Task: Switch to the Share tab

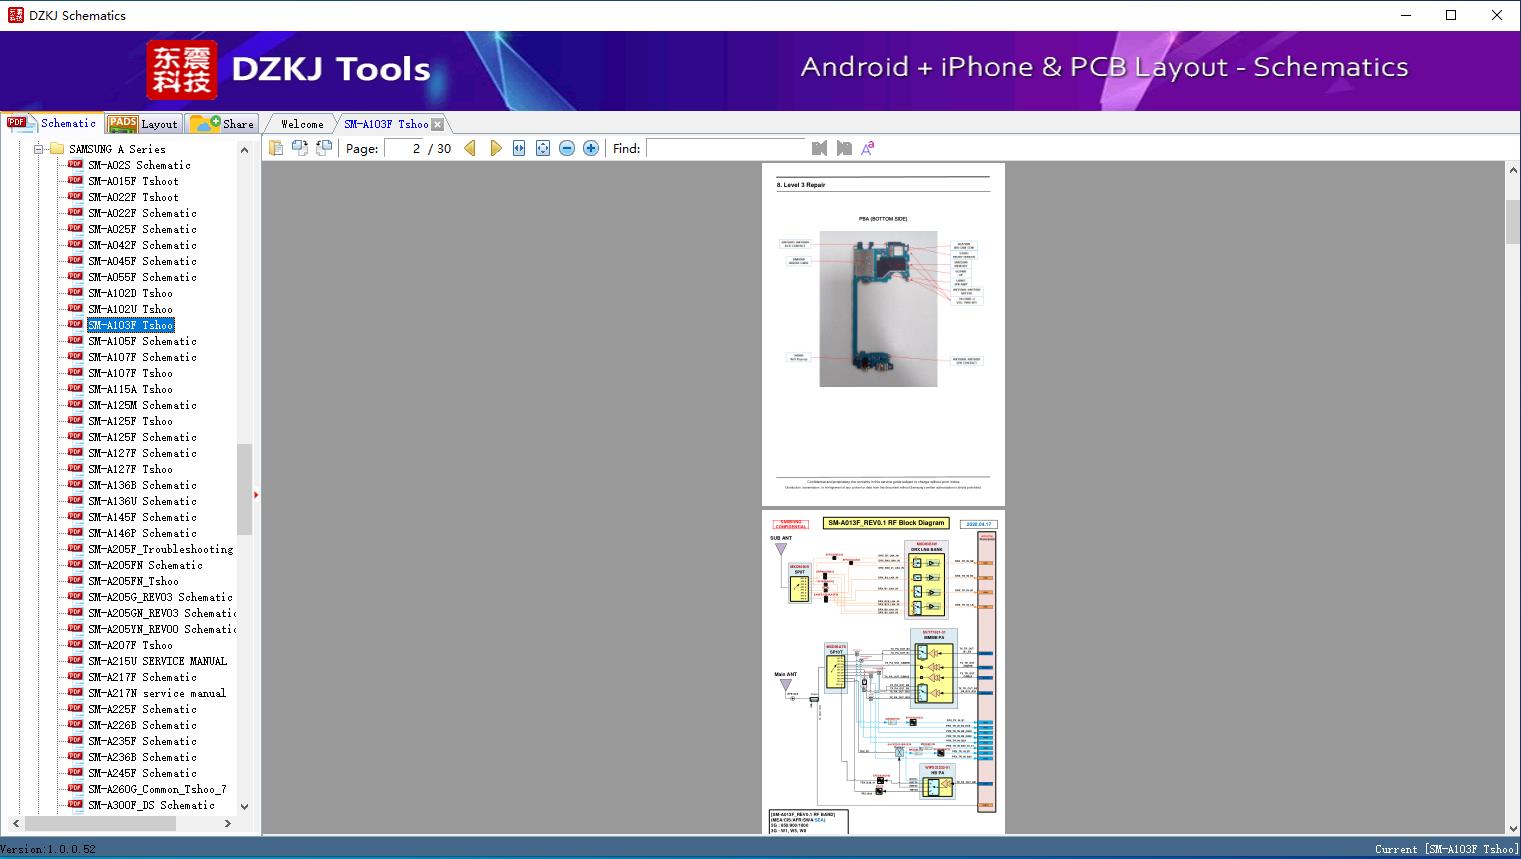Action: 222,123
